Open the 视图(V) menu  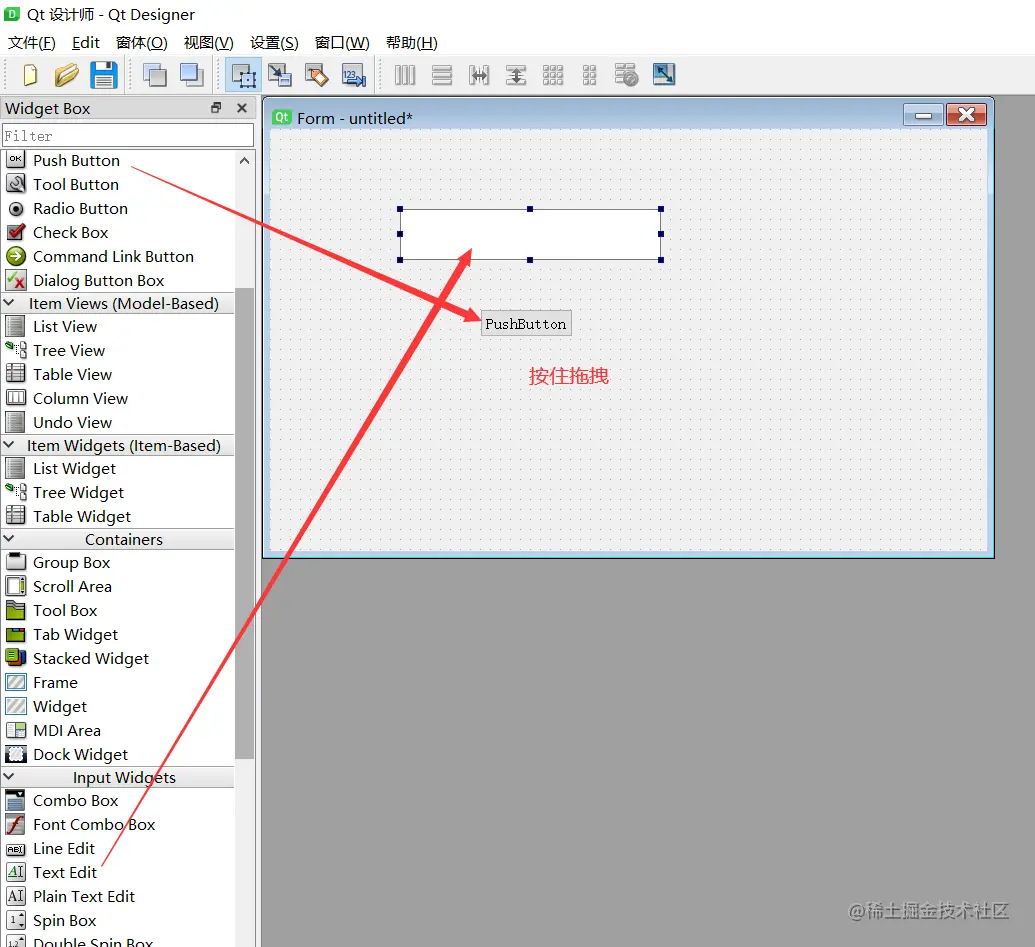[209, 43]
